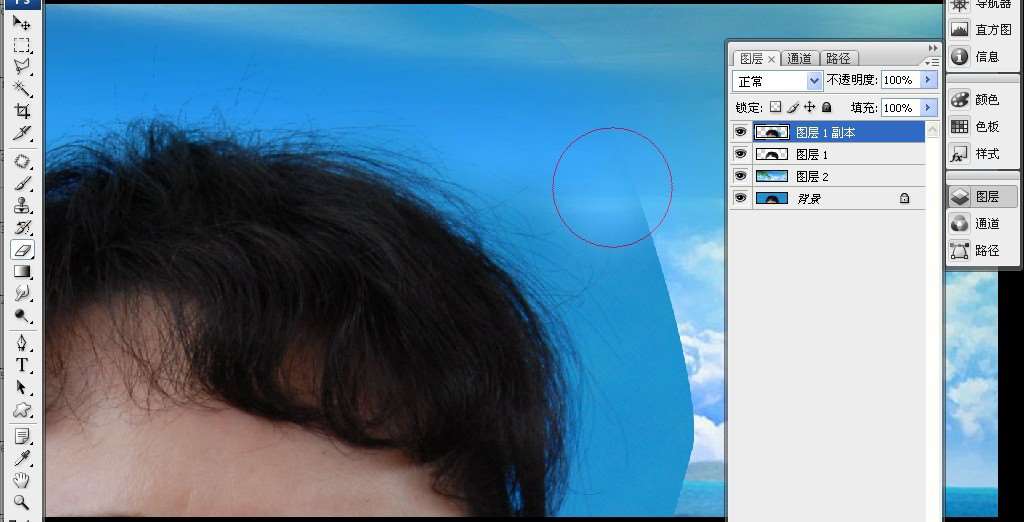Screen dimensions: 1024x522
Task: Open the Layers panel options menu
Action: [x=933, y=62]
